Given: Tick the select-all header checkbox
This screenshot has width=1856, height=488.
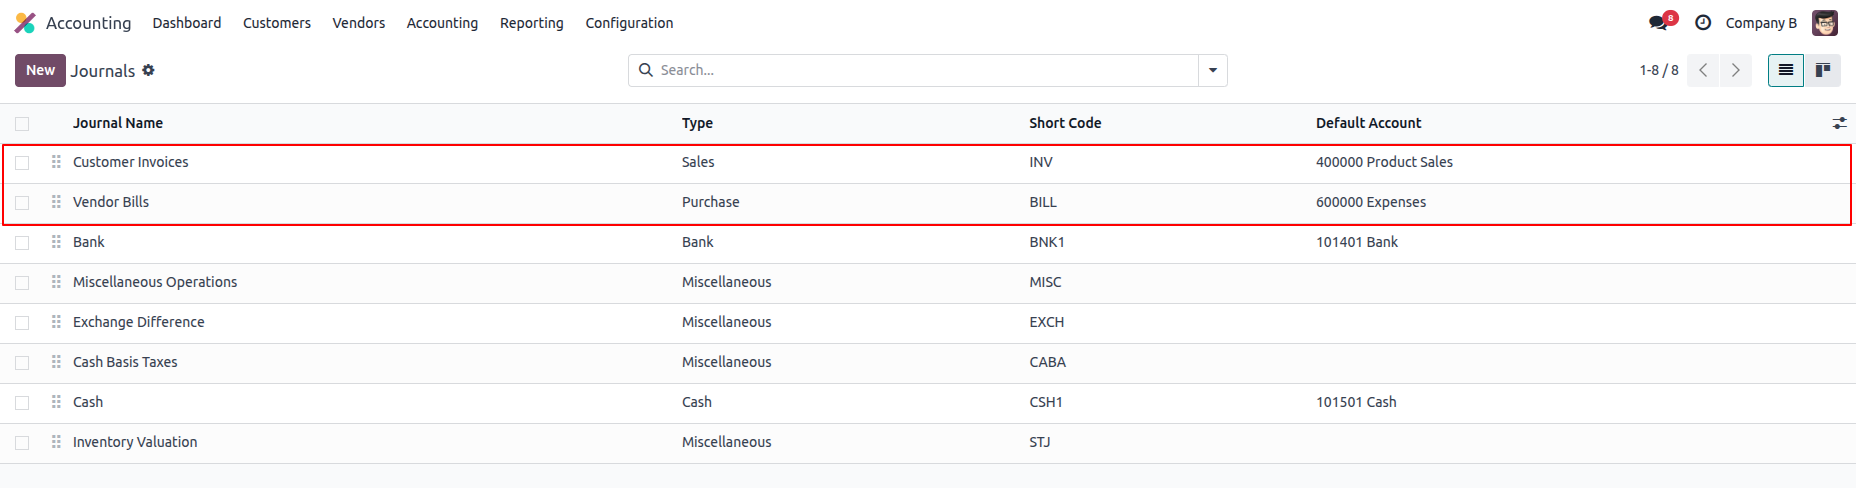Looking at the screenshot, I should coord(22,124).
